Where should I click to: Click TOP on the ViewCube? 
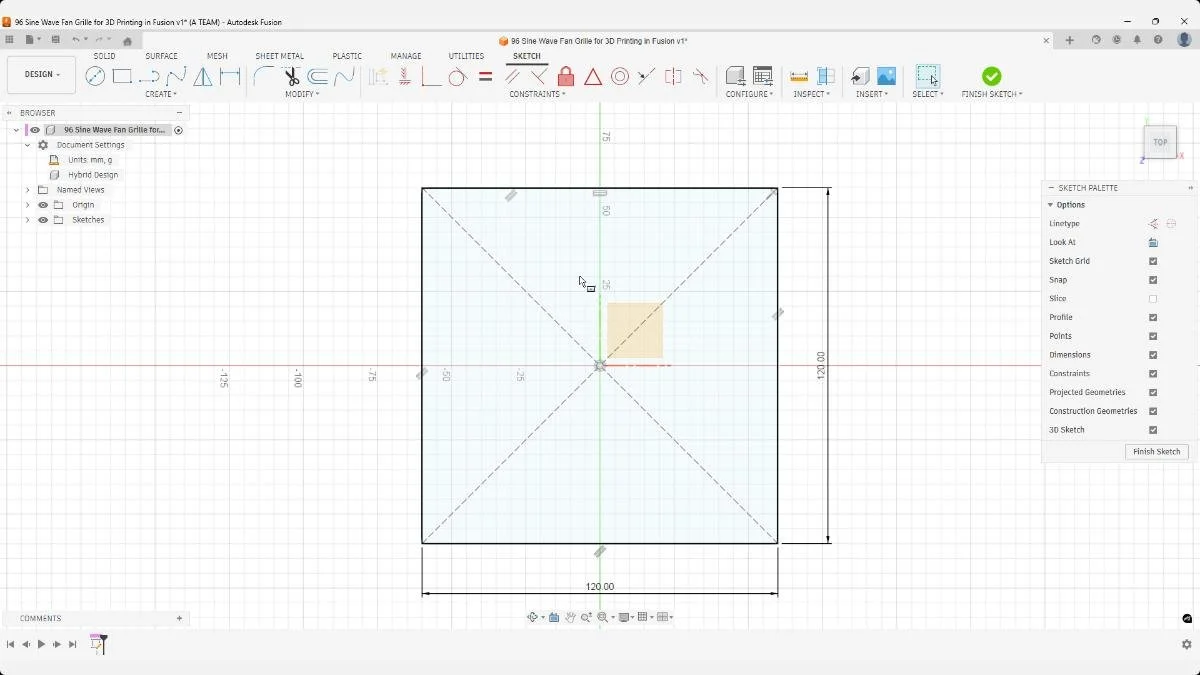click(1160, 142)
